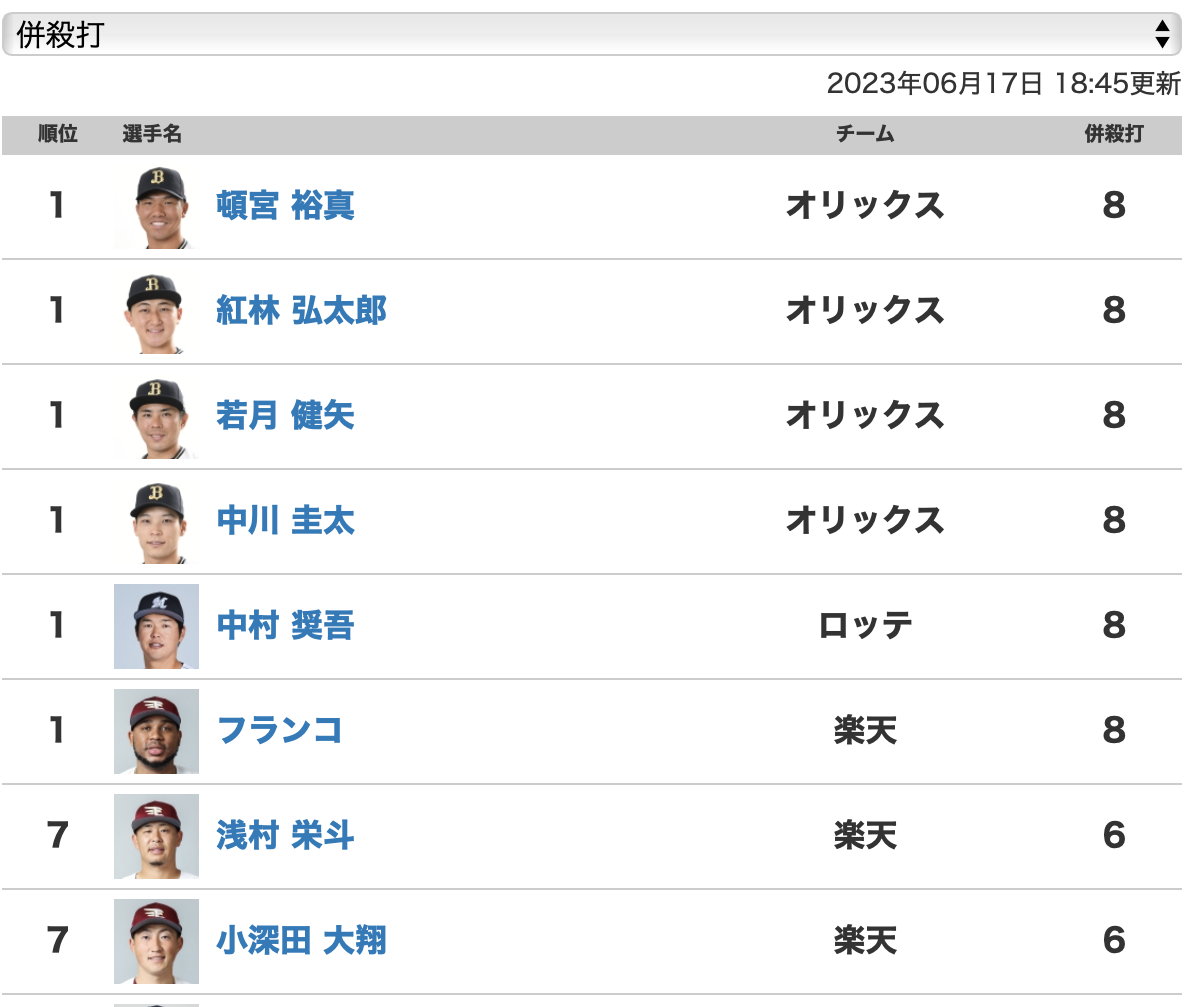Click the 併殺打 column header
The width and height of the screenshot is (1185, 1007).
[1114, 135]
